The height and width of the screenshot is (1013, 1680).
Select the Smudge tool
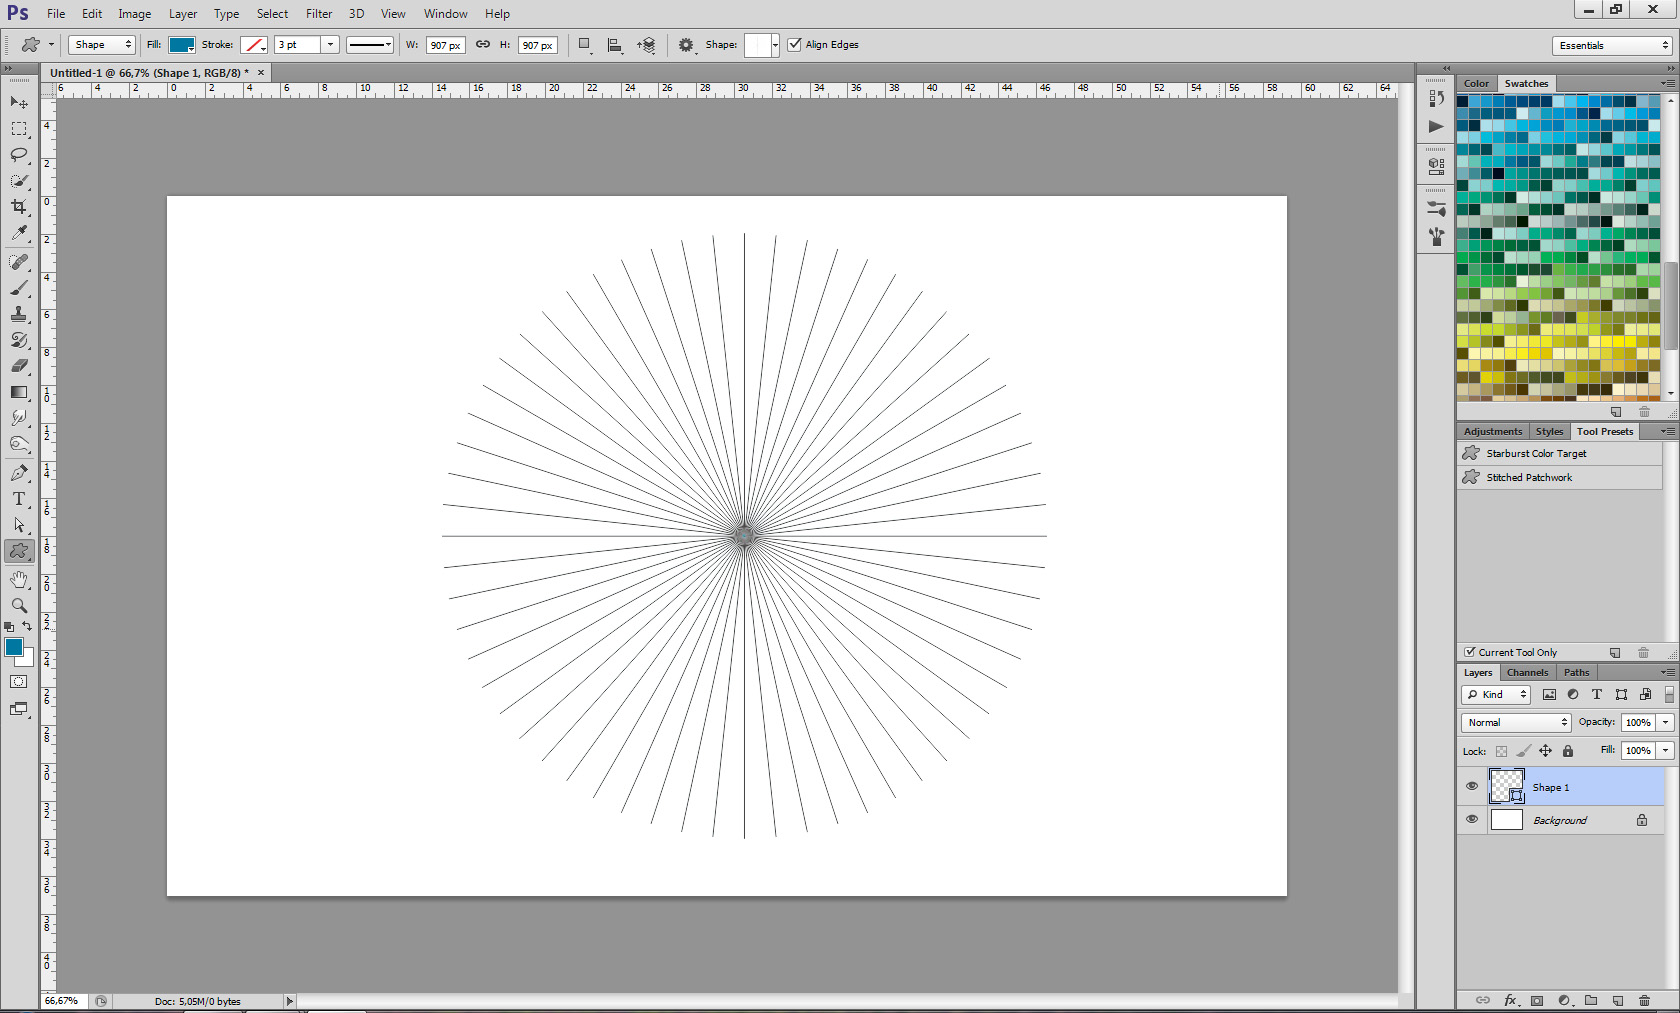pyautogui.click(x=19, y=418)
